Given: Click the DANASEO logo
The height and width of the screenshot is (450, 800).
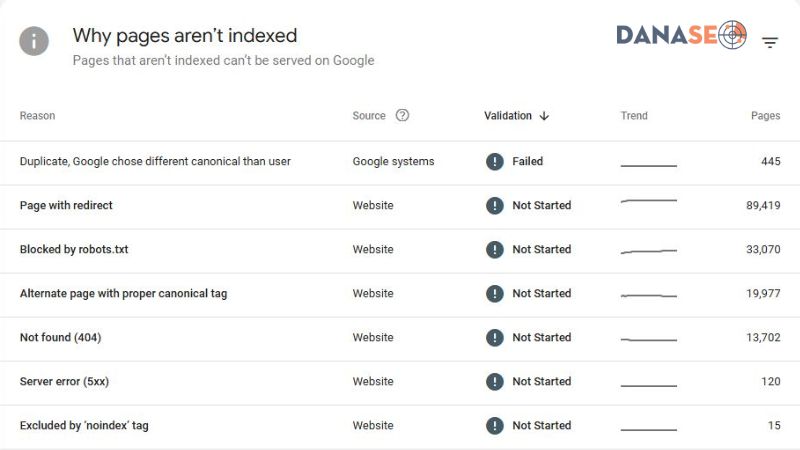Looking at the screenshot, I should tap(681, 35).
